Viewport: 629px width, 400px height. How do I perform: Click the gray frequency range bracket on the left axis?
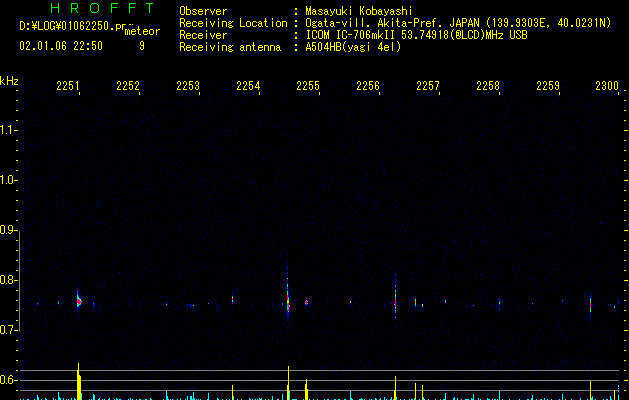19,280
